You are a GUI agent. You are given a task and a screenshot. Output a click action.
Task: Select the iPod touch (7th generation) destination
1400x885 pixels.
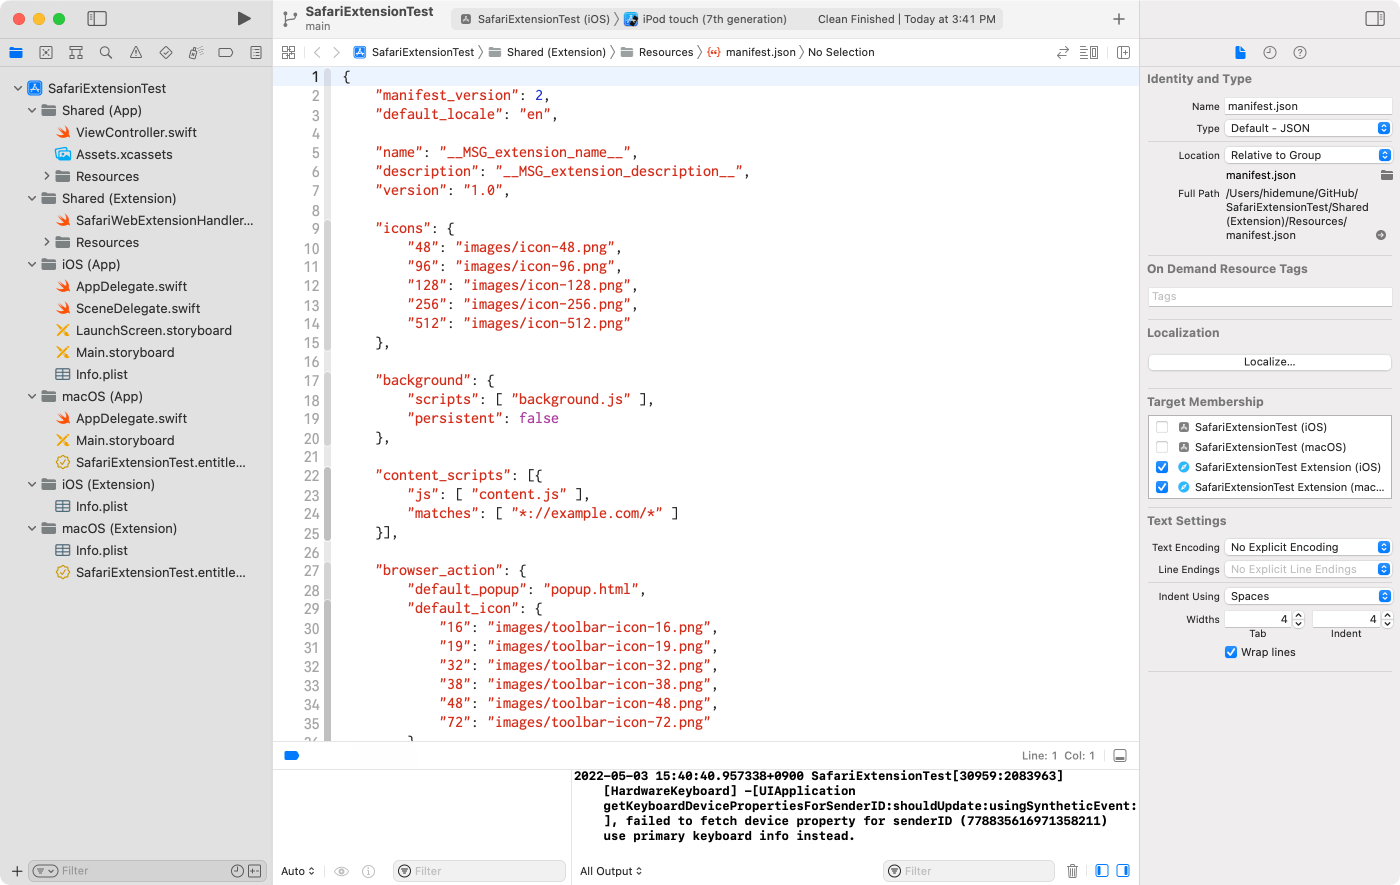pyautogui.click(x=706, y=19)
